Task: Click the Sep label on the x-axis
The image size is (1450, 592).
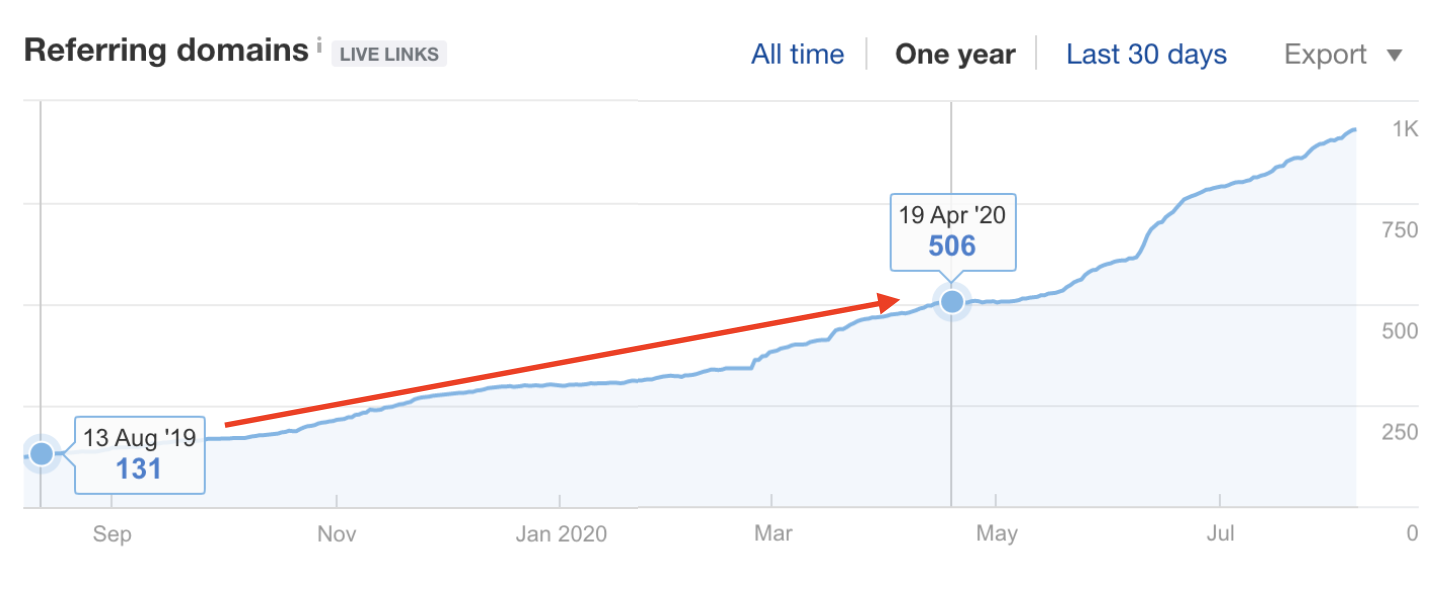Action: point(112,534)
